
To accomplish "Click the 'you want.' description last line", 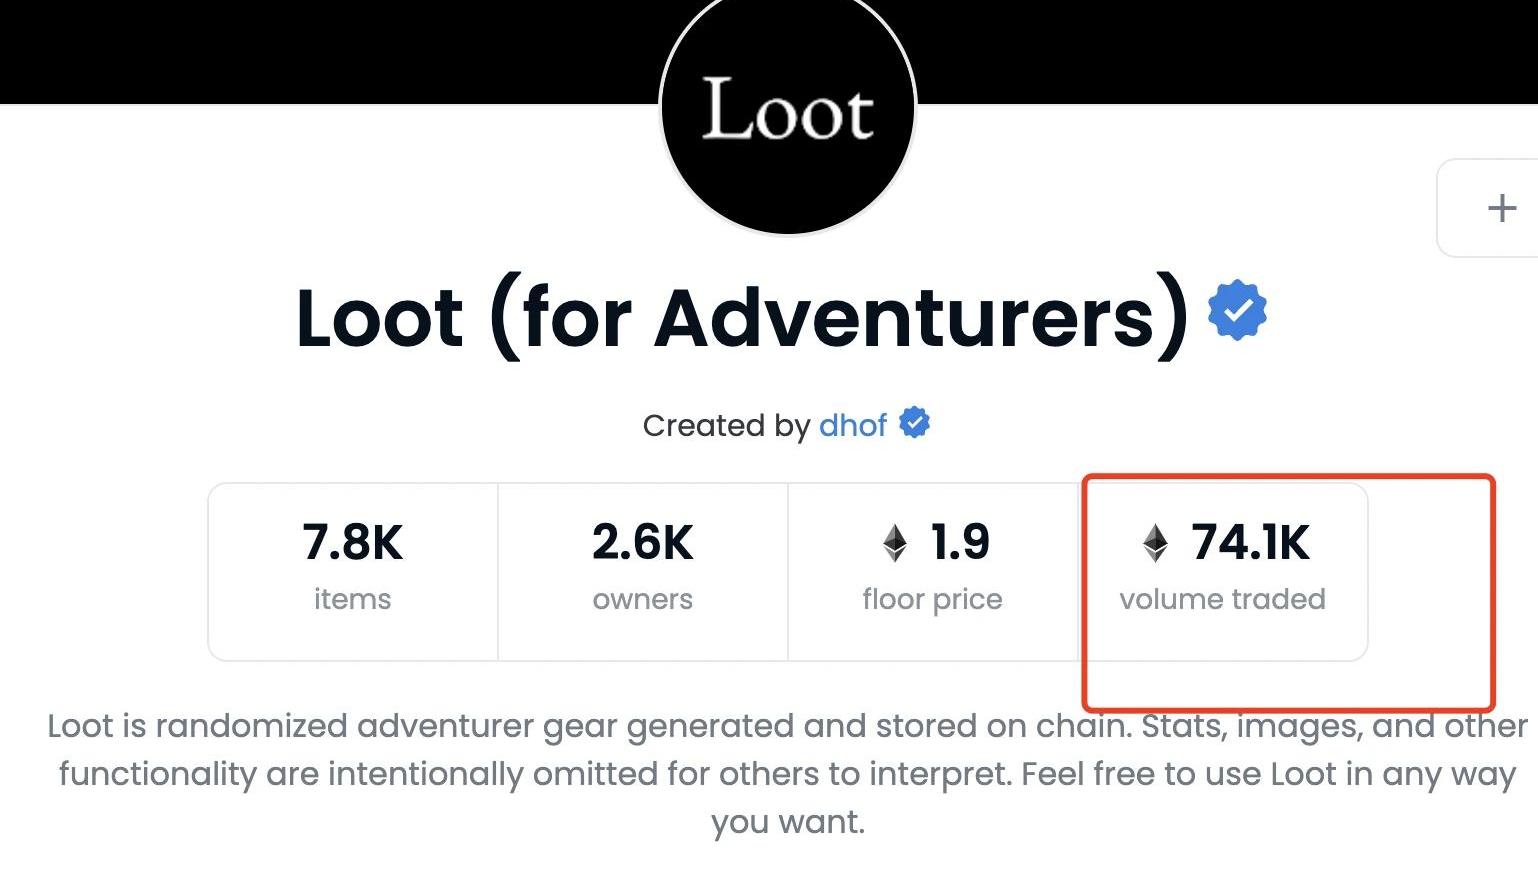I will (788, 822).
